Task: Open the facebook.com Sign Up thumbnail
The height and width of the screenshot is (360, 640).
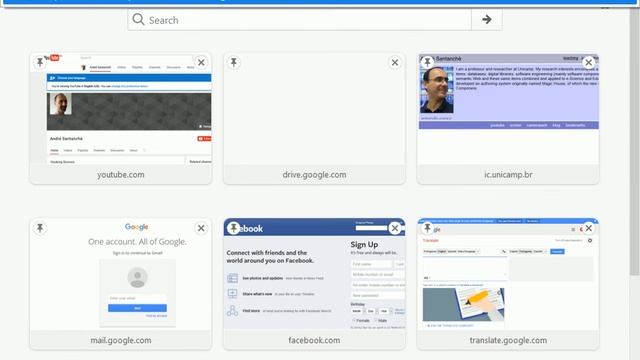Action: click(314, 274)
